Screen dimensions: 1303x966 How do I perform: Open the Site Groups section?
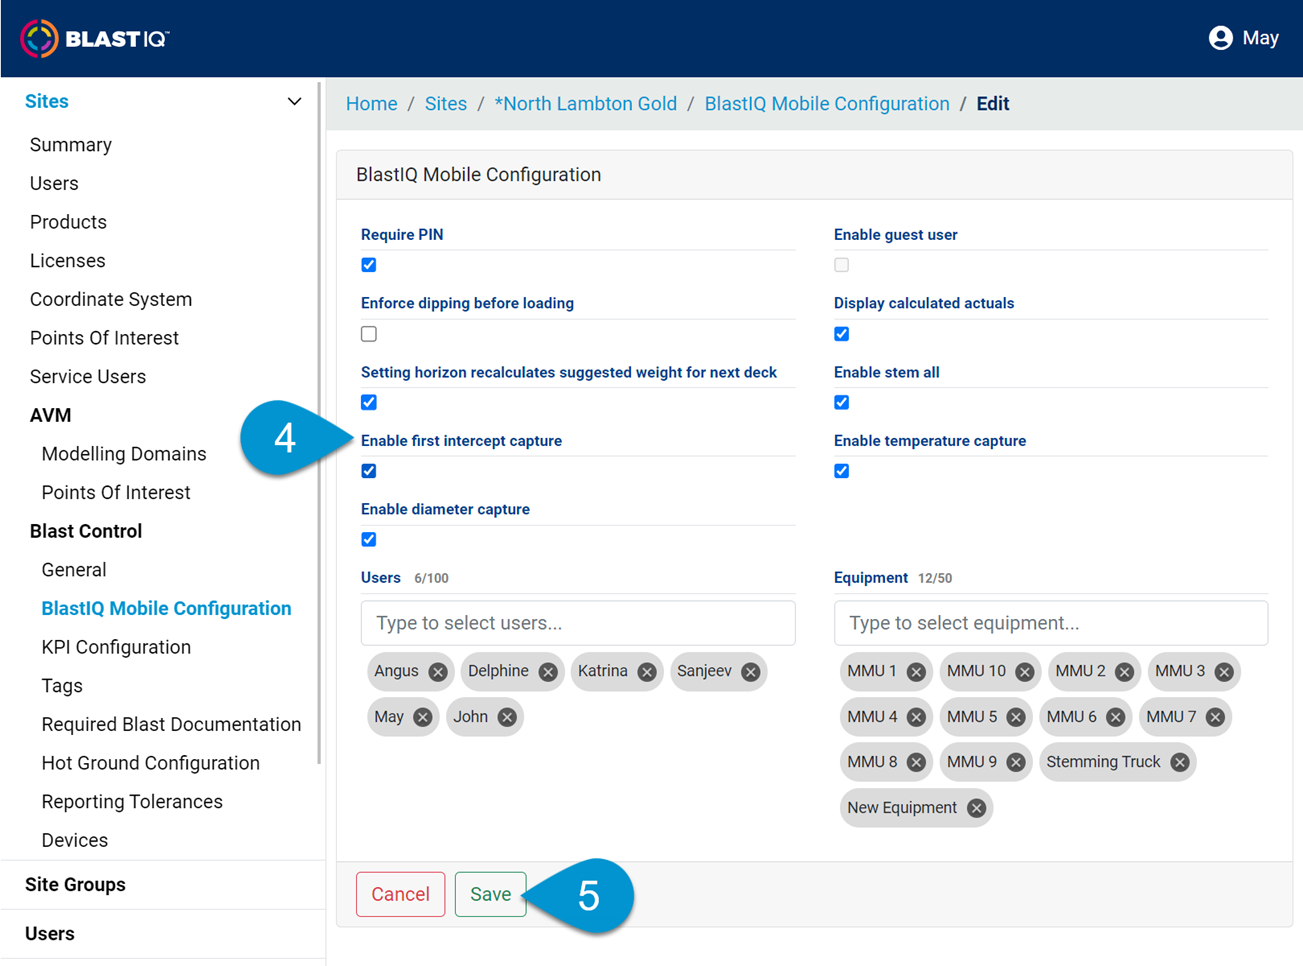pos(75,885)
